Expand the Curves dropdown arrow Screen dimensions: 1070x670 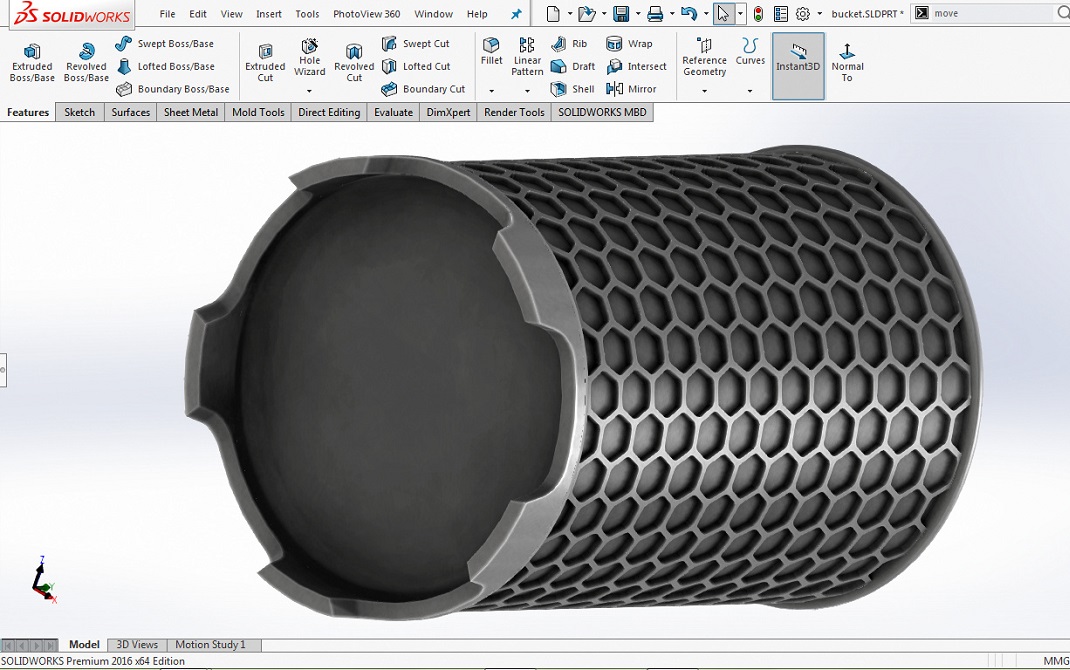(750, 91)
